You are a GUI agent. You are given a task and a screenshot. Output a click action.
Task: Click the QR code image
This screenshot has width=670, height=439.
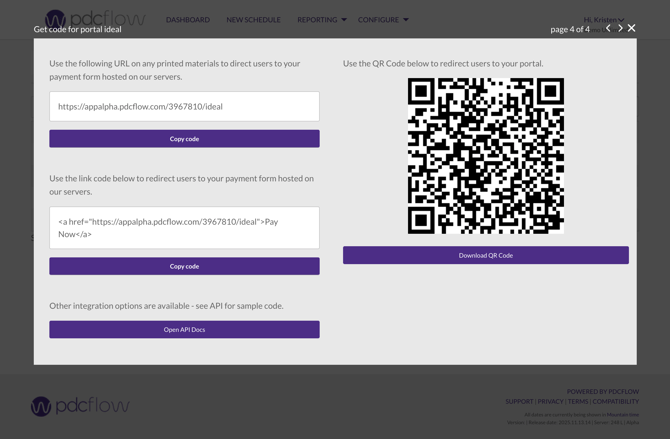486,156
